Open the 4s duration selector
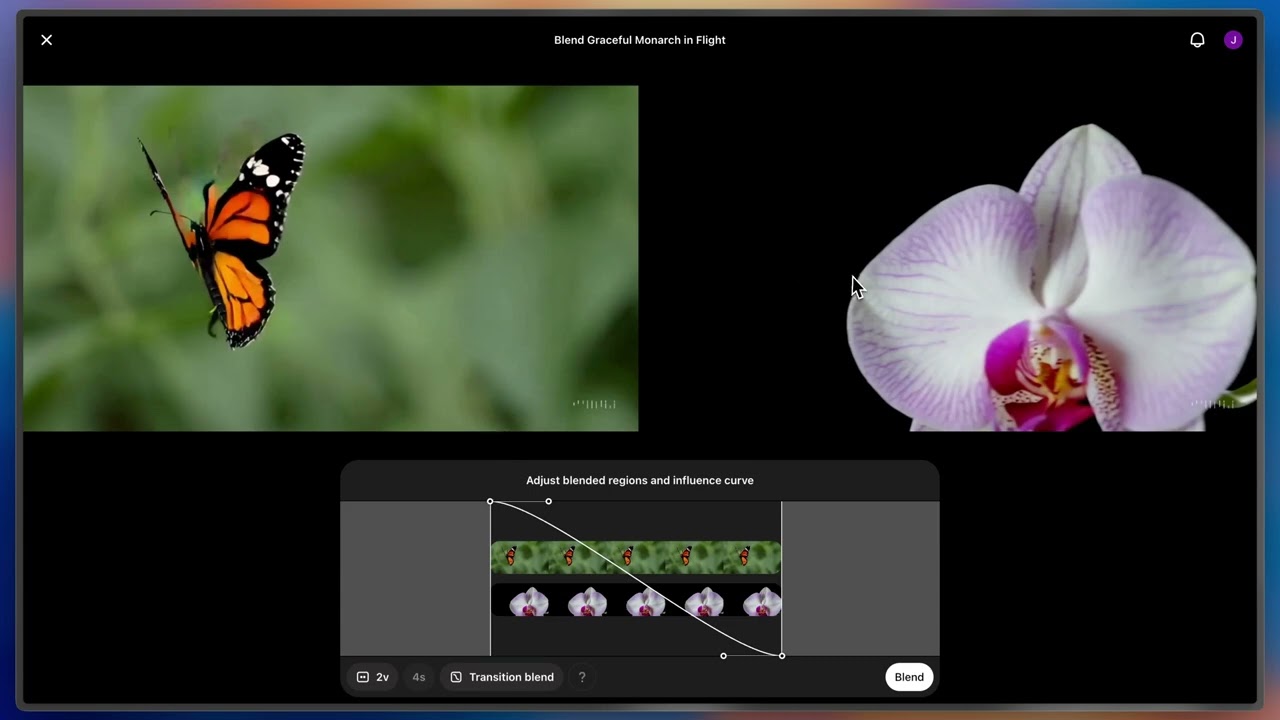 (x=419, y=677)
